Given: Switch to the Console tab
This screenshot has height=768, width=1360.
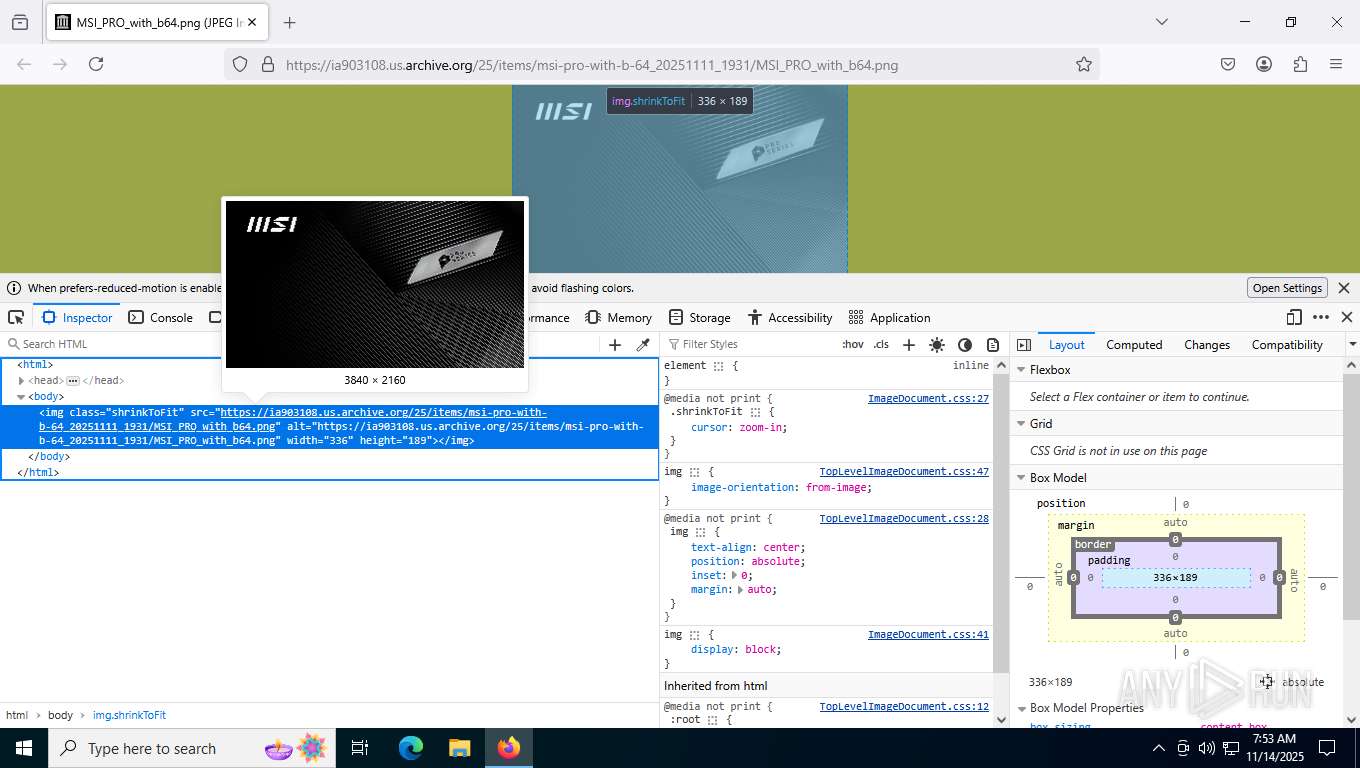Looking at the screenshot, I should [160, 317].
